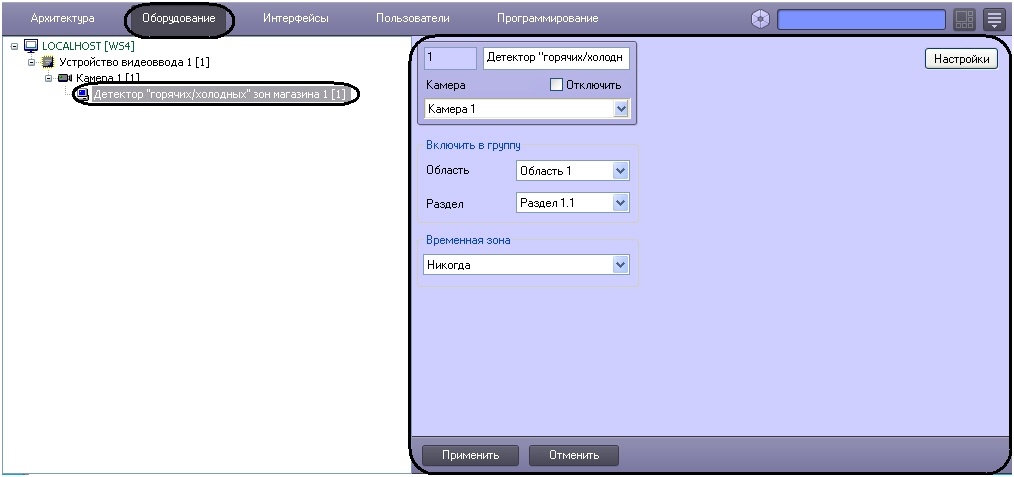Toggle the Отключить checkbox
This screenshot has height=477, width=1014.
557,86
